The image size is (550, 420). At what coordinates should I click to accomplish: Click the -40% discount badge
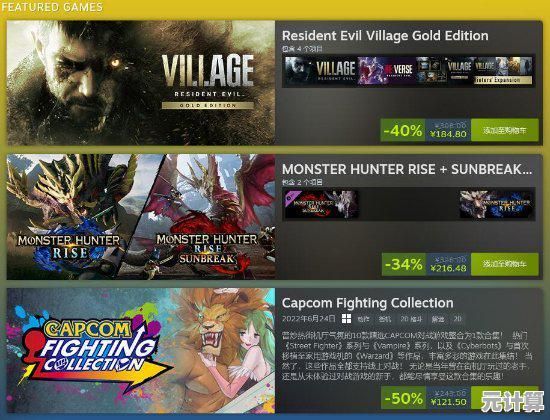pos(403,130)
